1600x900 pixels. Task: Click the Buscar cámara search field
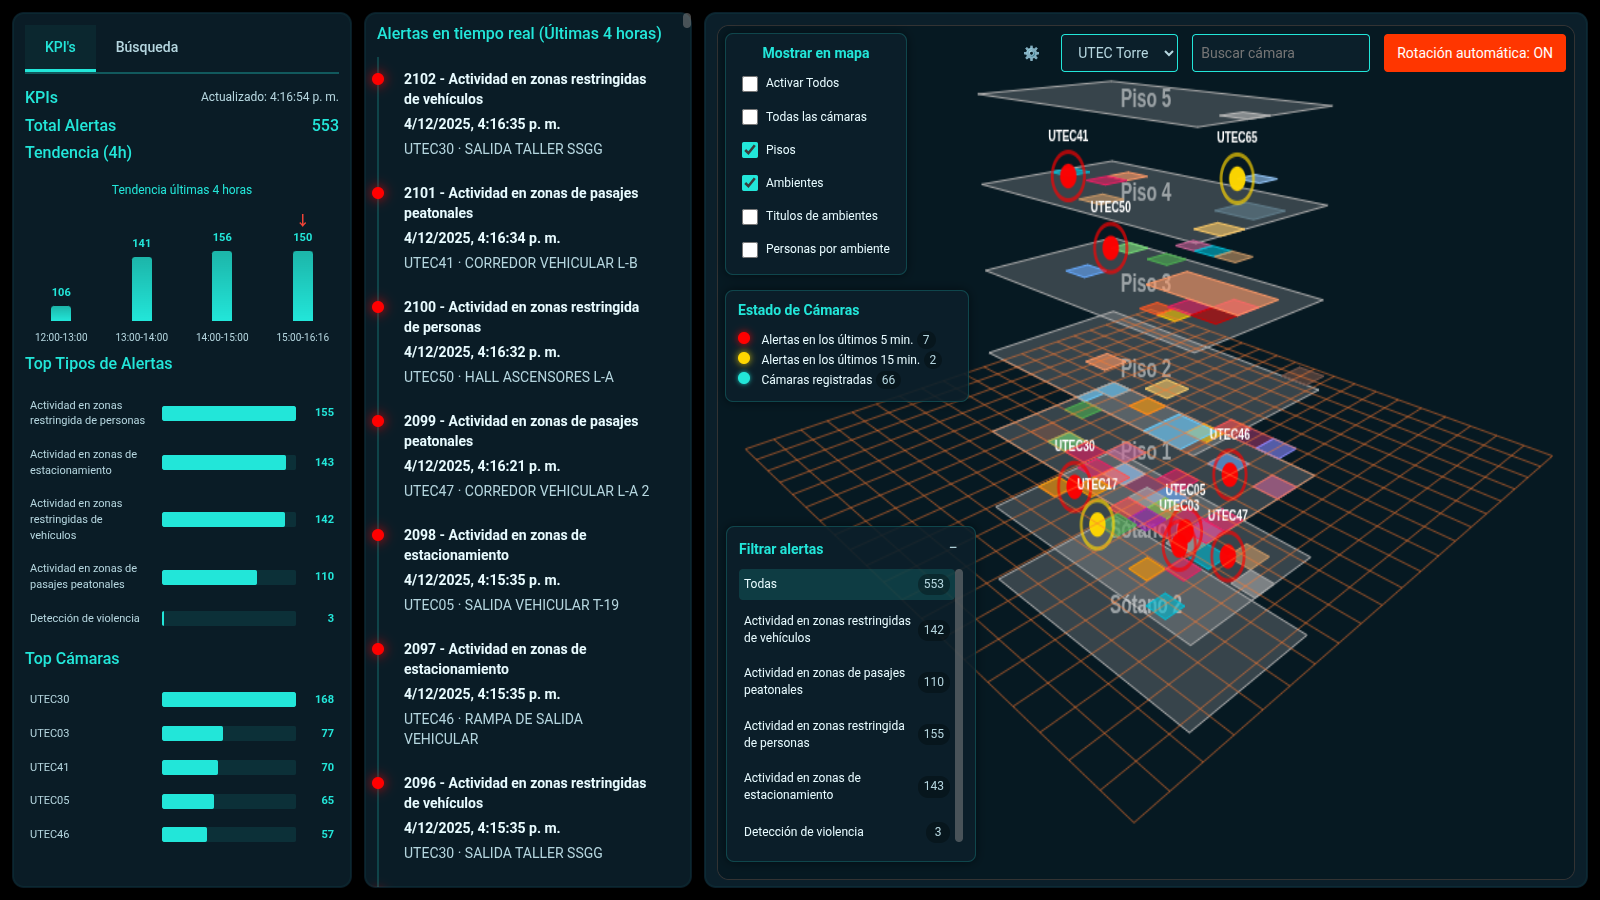[x=1280, y=53]
